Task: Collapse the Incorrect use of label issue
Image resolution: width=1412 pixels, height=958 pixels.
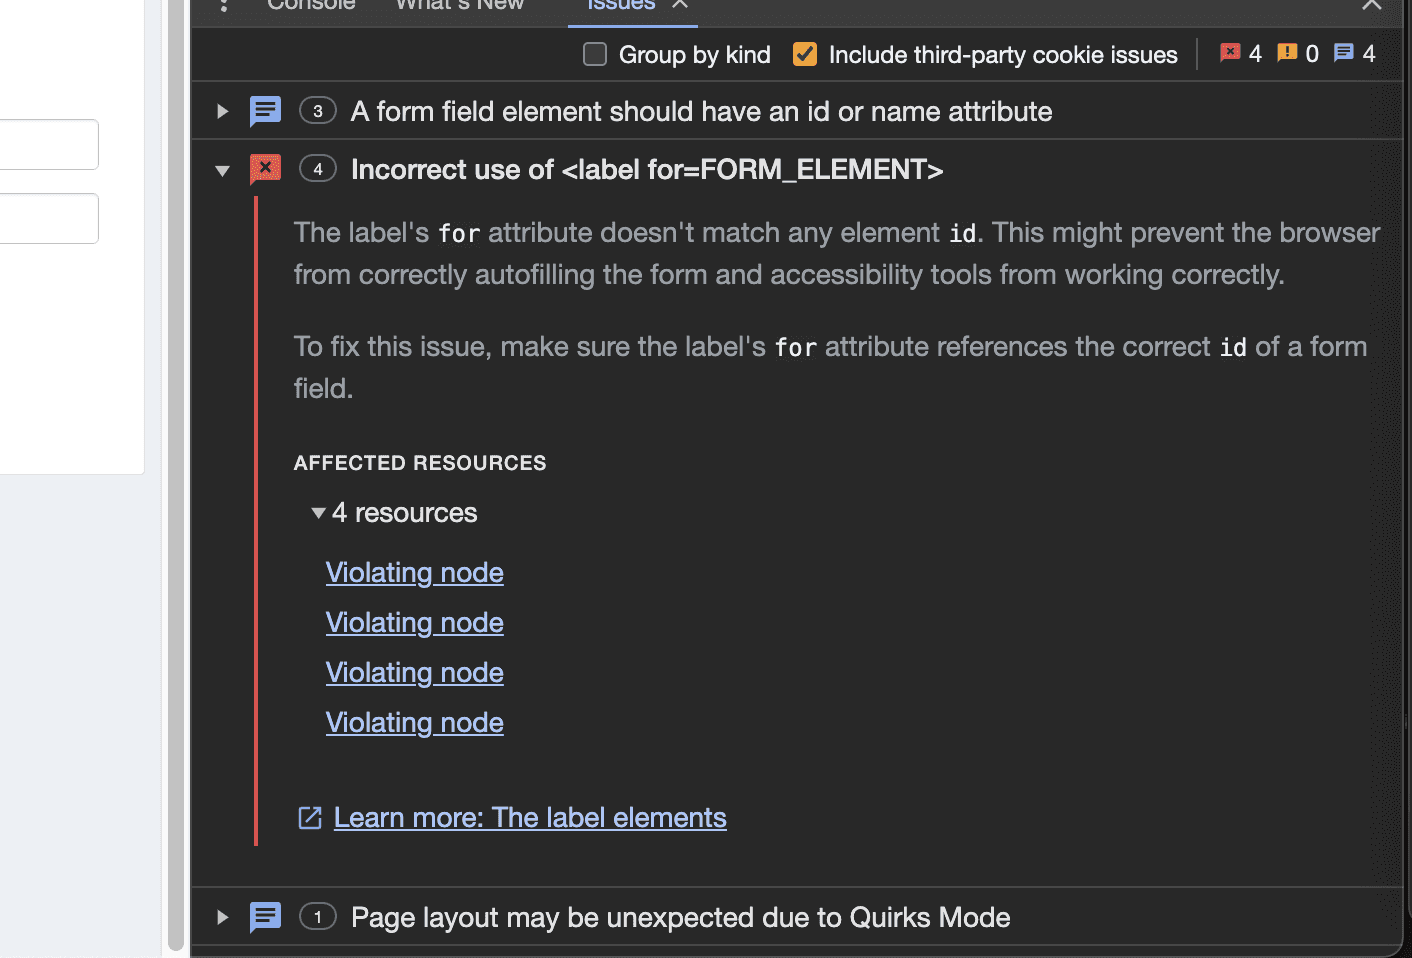Action: click(223, 170)
